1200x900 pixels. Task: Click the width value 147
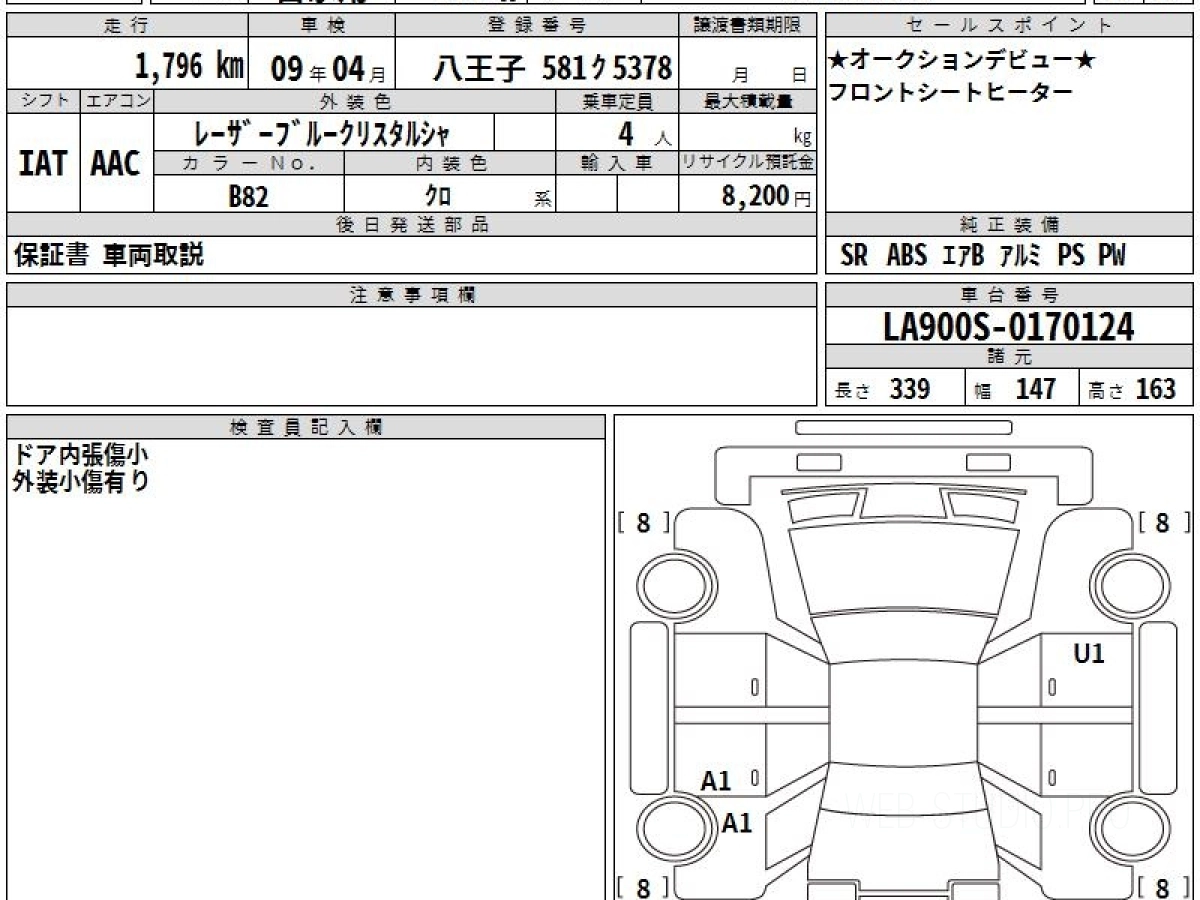pyautogui.click(x=1036, y=389)
